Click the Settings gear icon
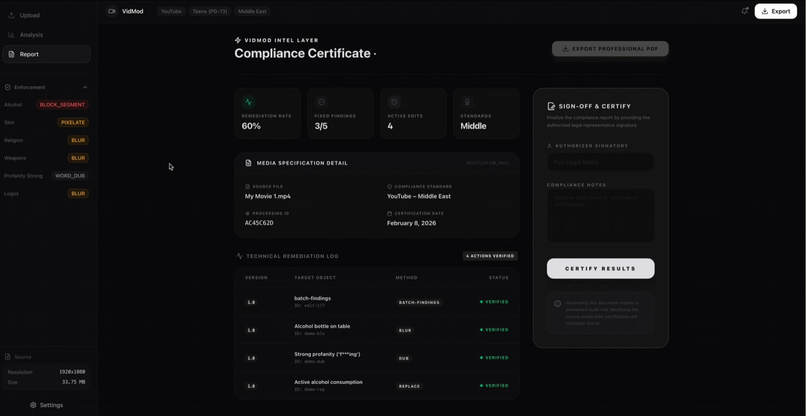 point(33,405)
